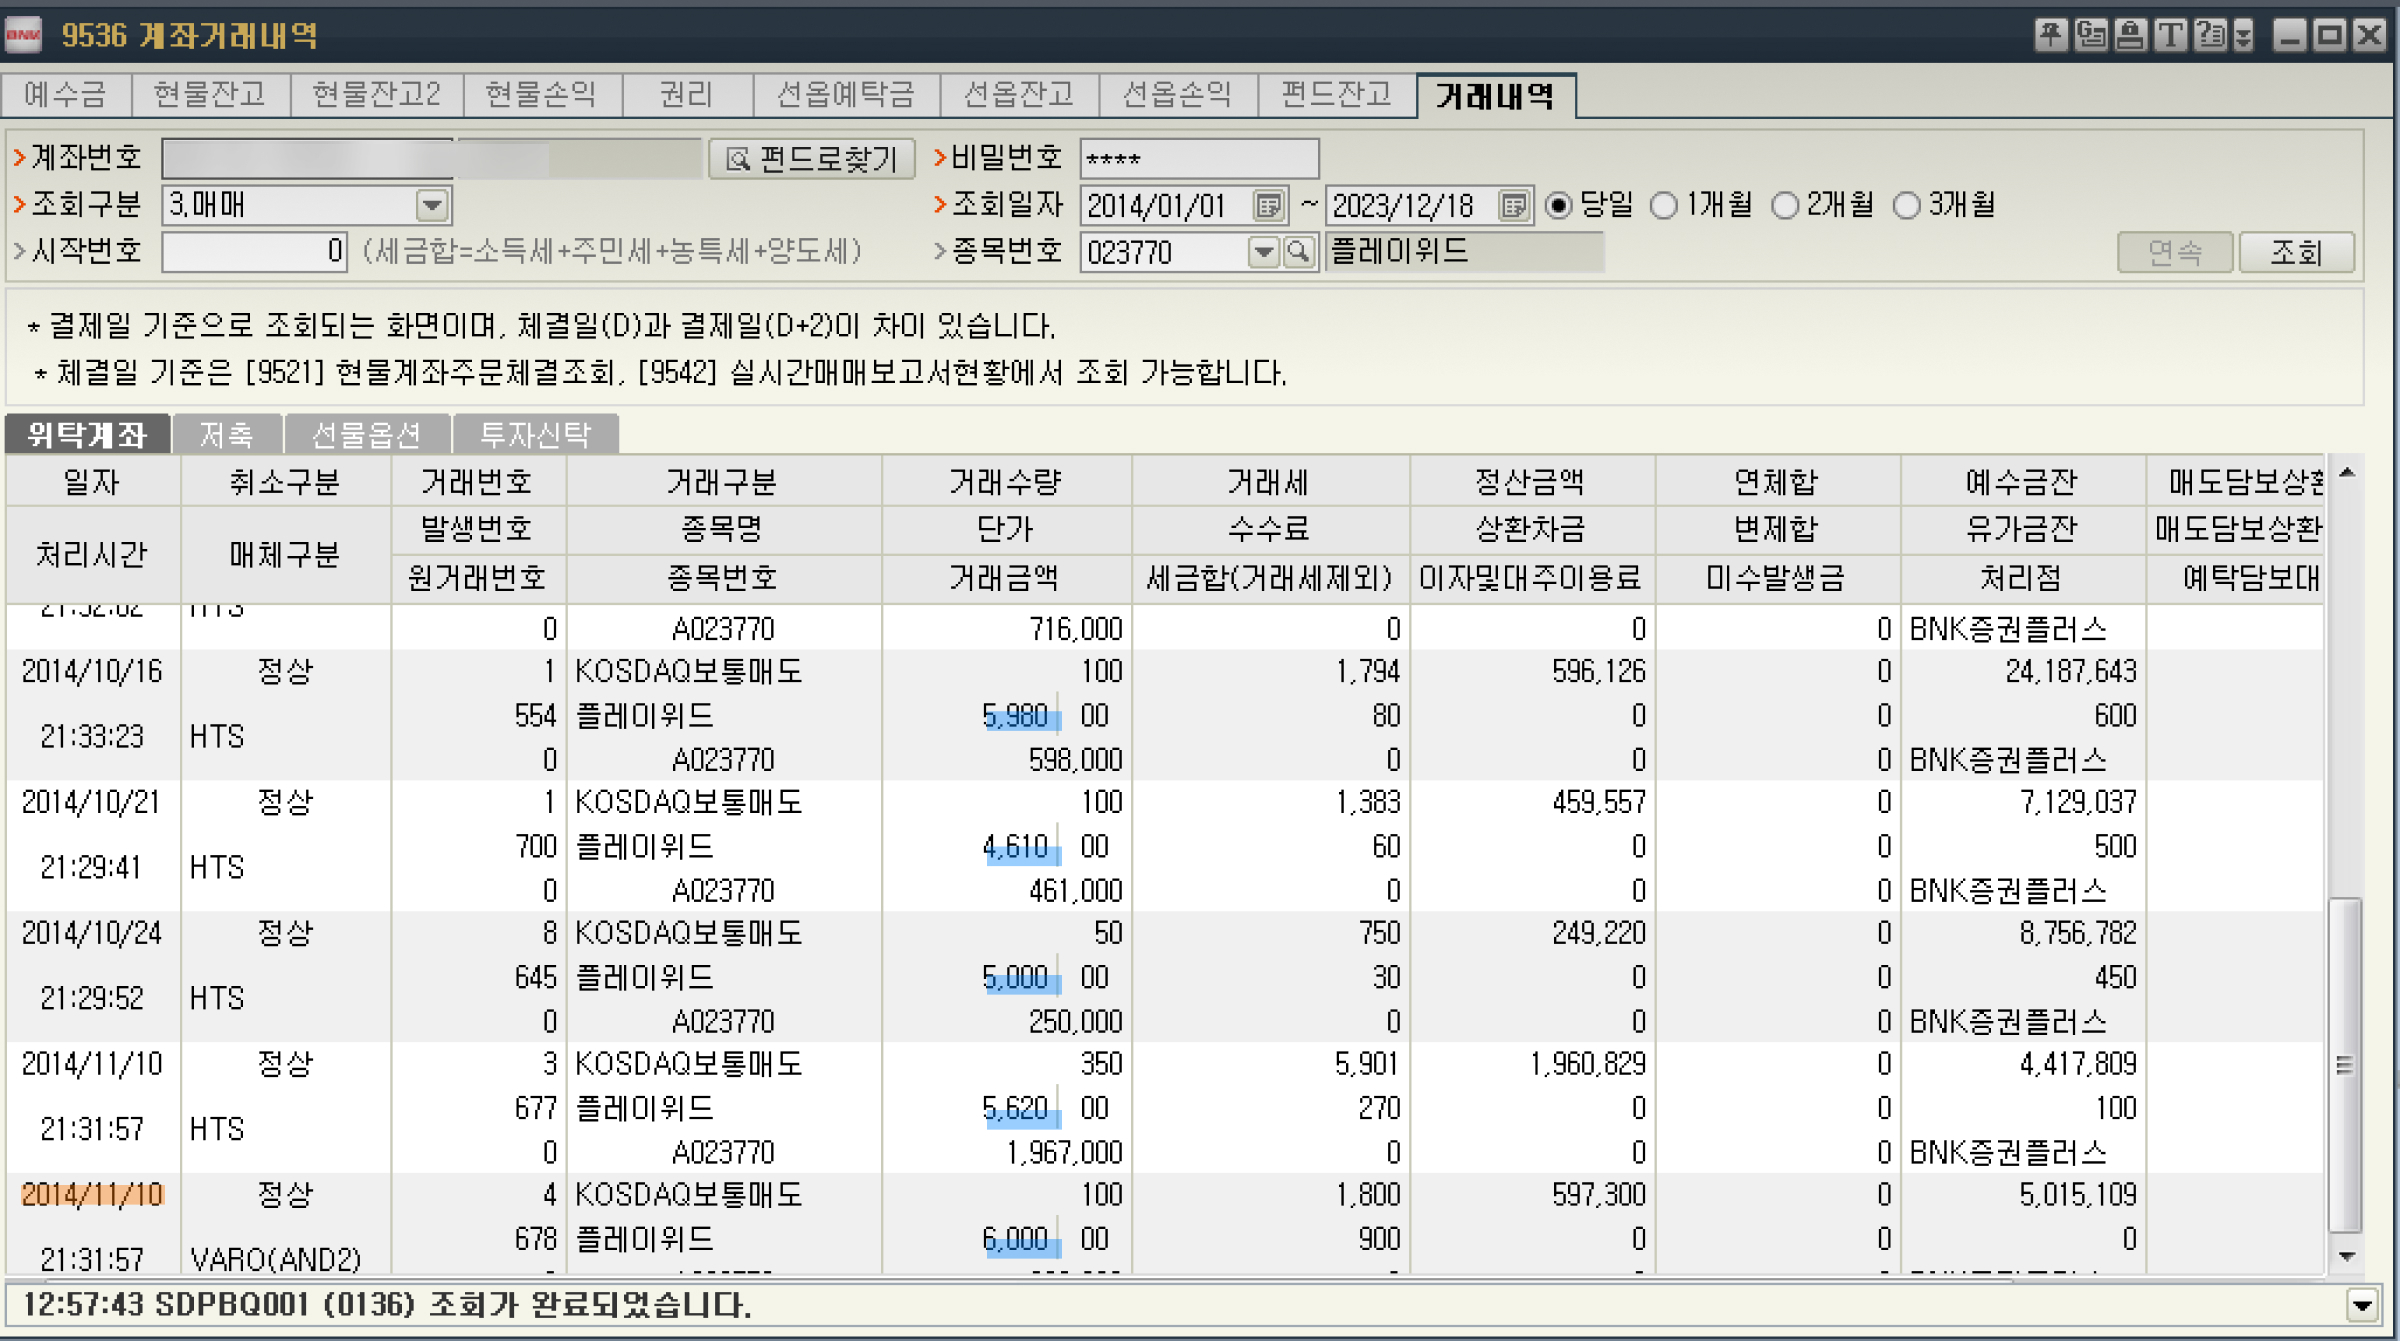Open start-date calendar icon next to 2014/01/01
The width and height of the screenshot is (2400, 1341).
(1268, 206)
